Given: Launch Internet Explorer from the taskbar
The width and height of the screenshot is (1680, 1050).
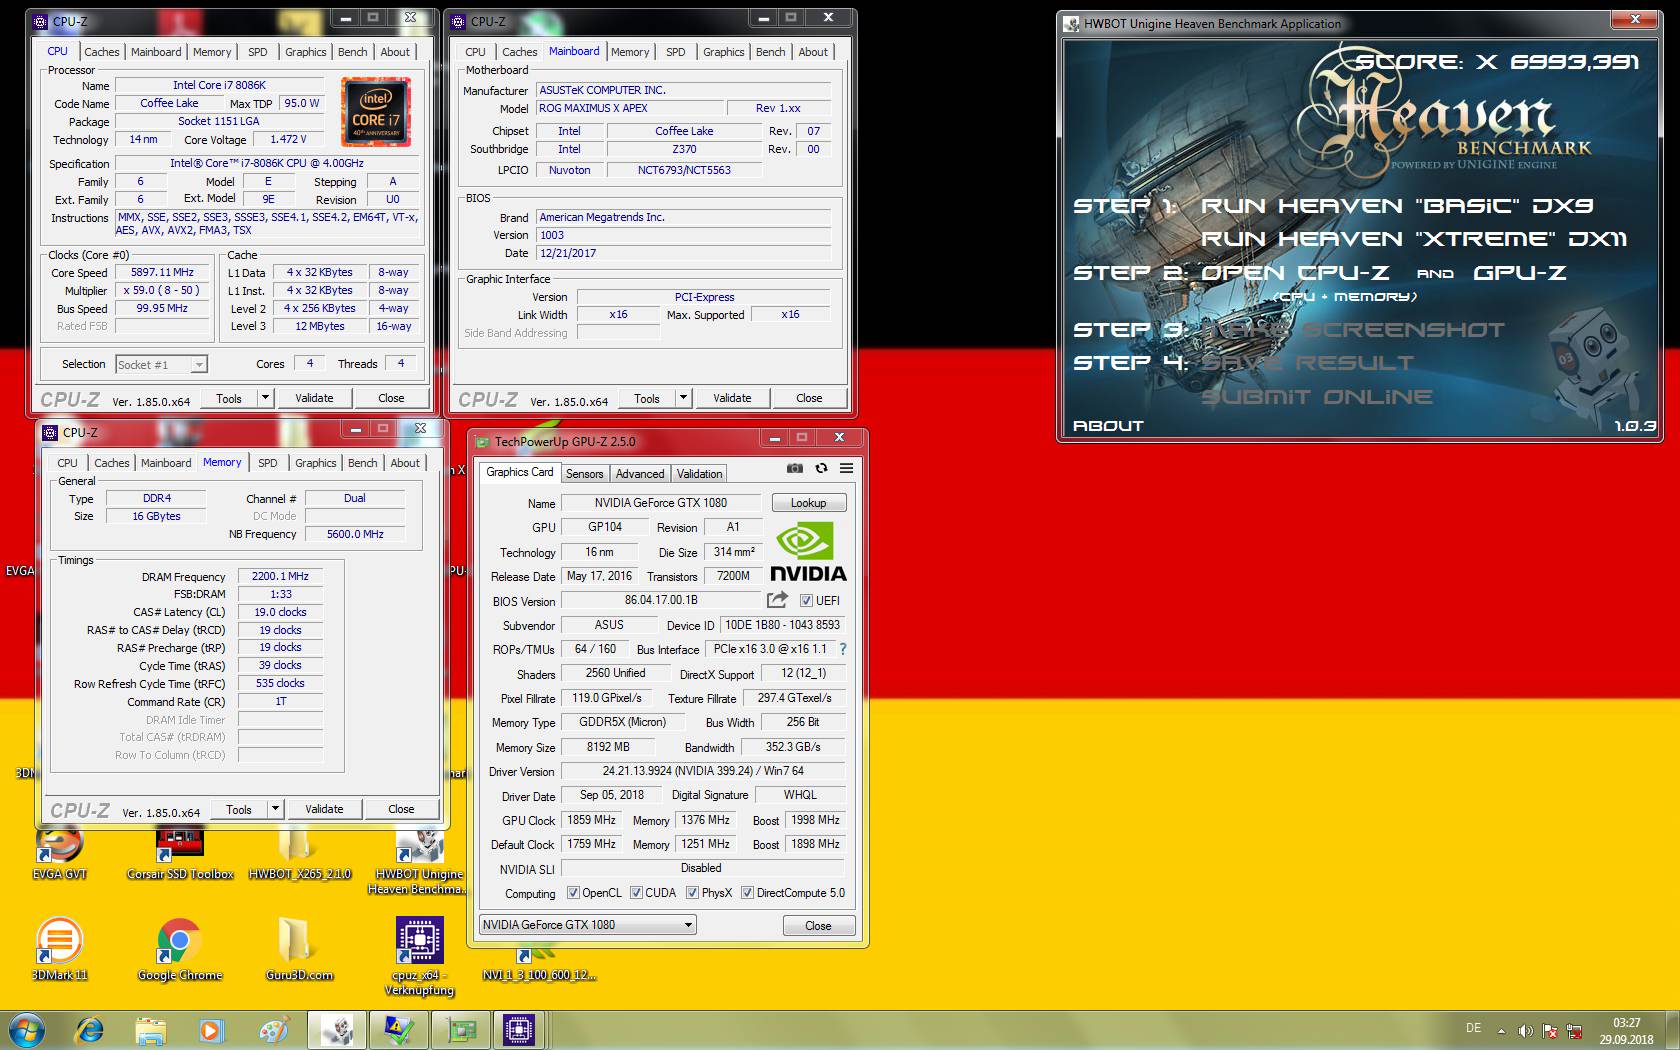Looking at the screenshot, I should pos(89,1030).
